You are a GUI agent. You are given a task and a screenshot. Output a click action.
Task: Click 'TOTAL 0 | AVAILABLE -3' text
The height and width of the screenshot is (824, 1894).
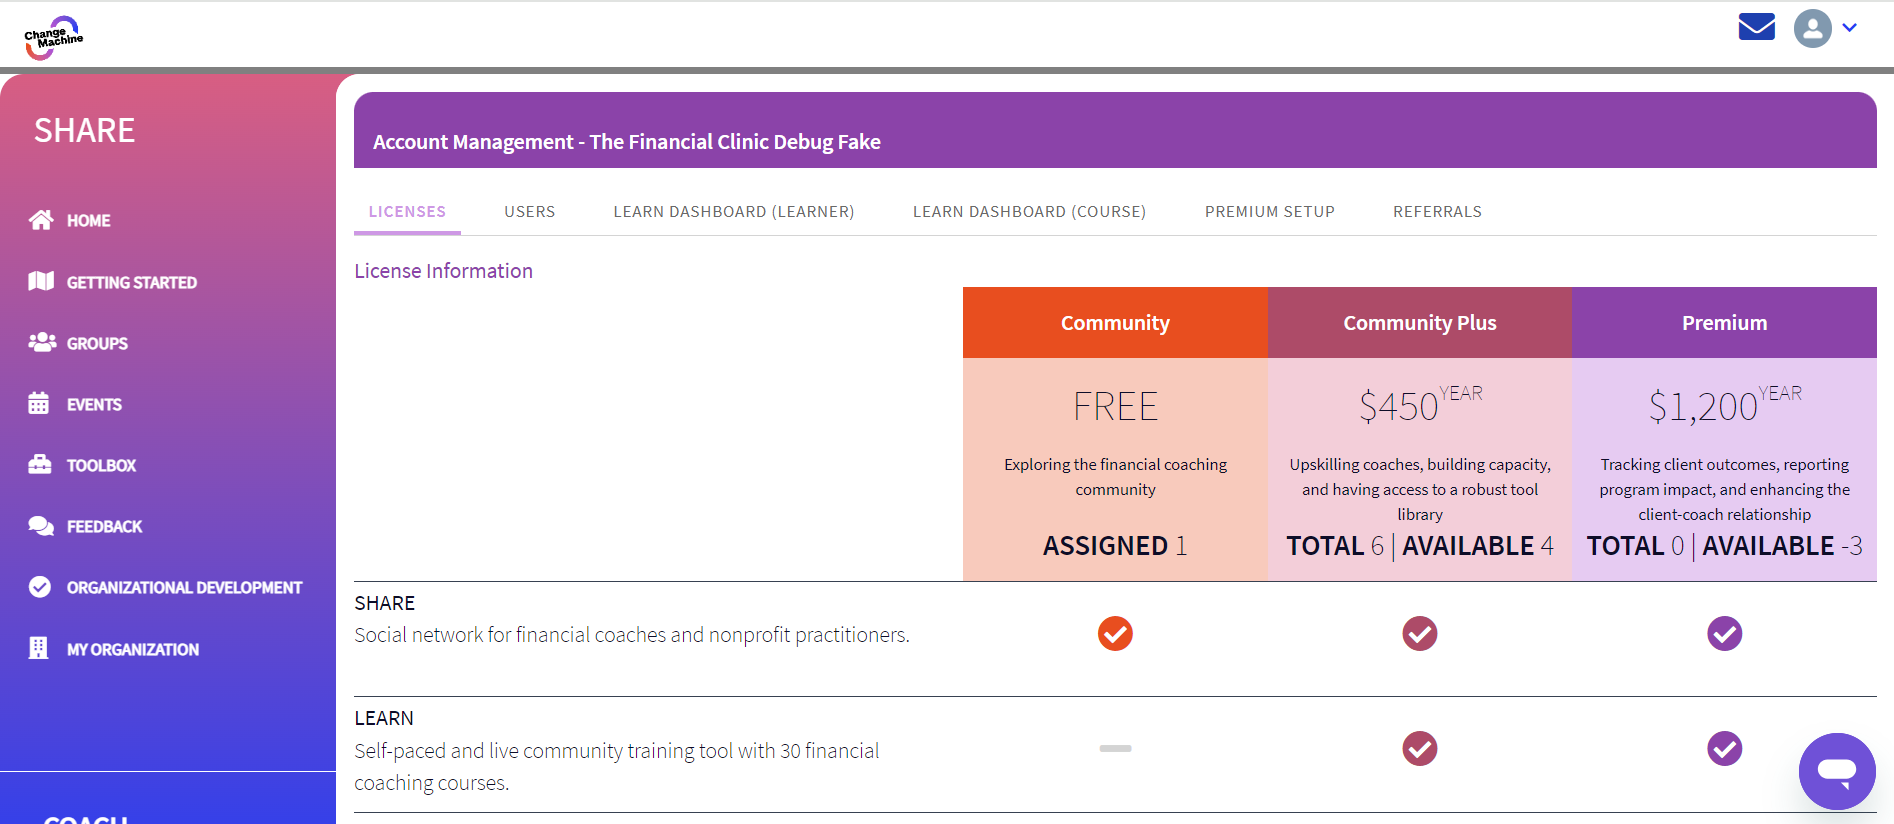[1724, 546]
